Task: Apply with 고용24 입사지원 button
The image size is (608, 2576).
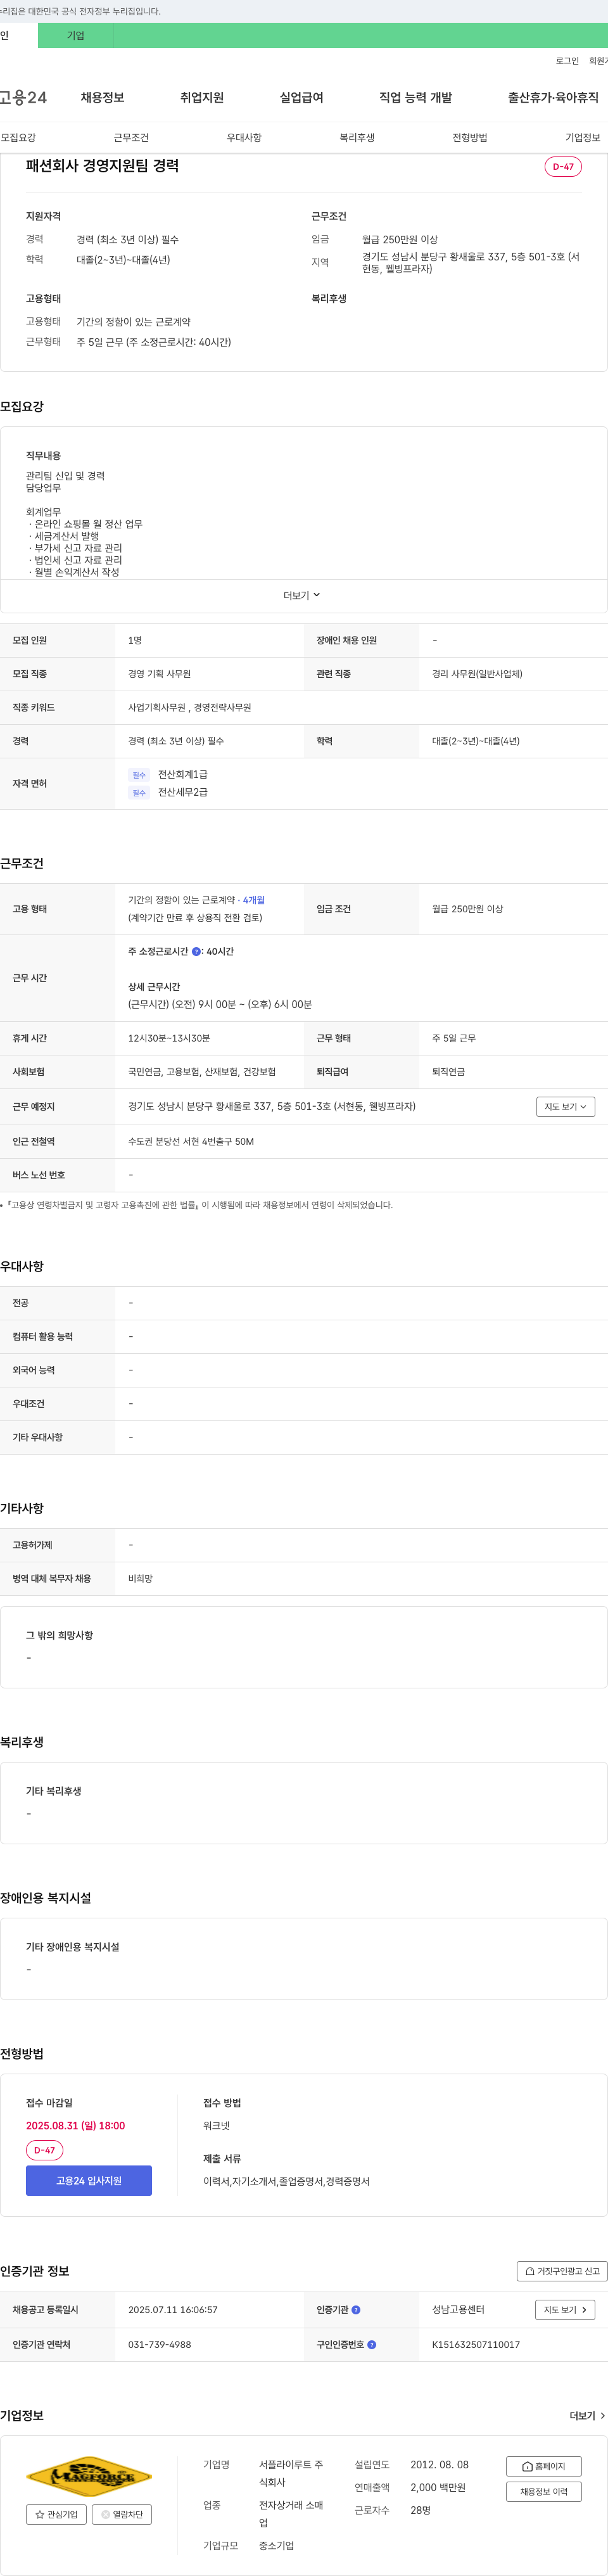Action: click(x=89, y=2180)
